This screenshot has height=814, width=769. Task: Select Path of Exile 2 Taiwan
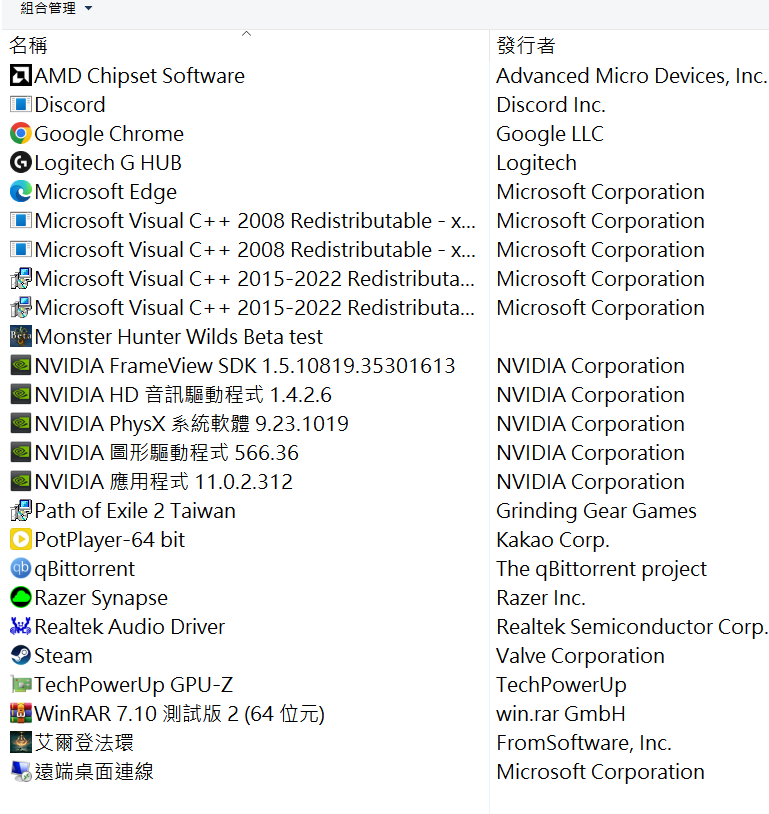(x=135, y=511)
